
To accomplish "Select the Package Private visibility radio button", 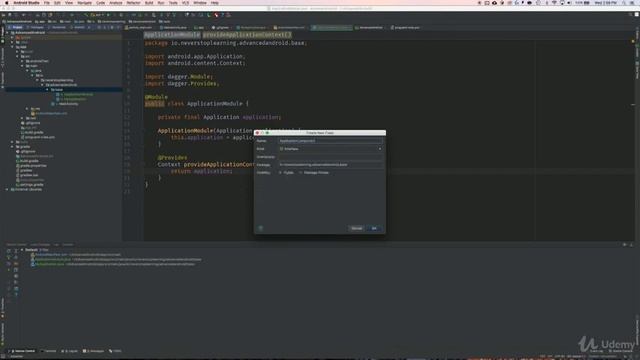I will point(301,173).
